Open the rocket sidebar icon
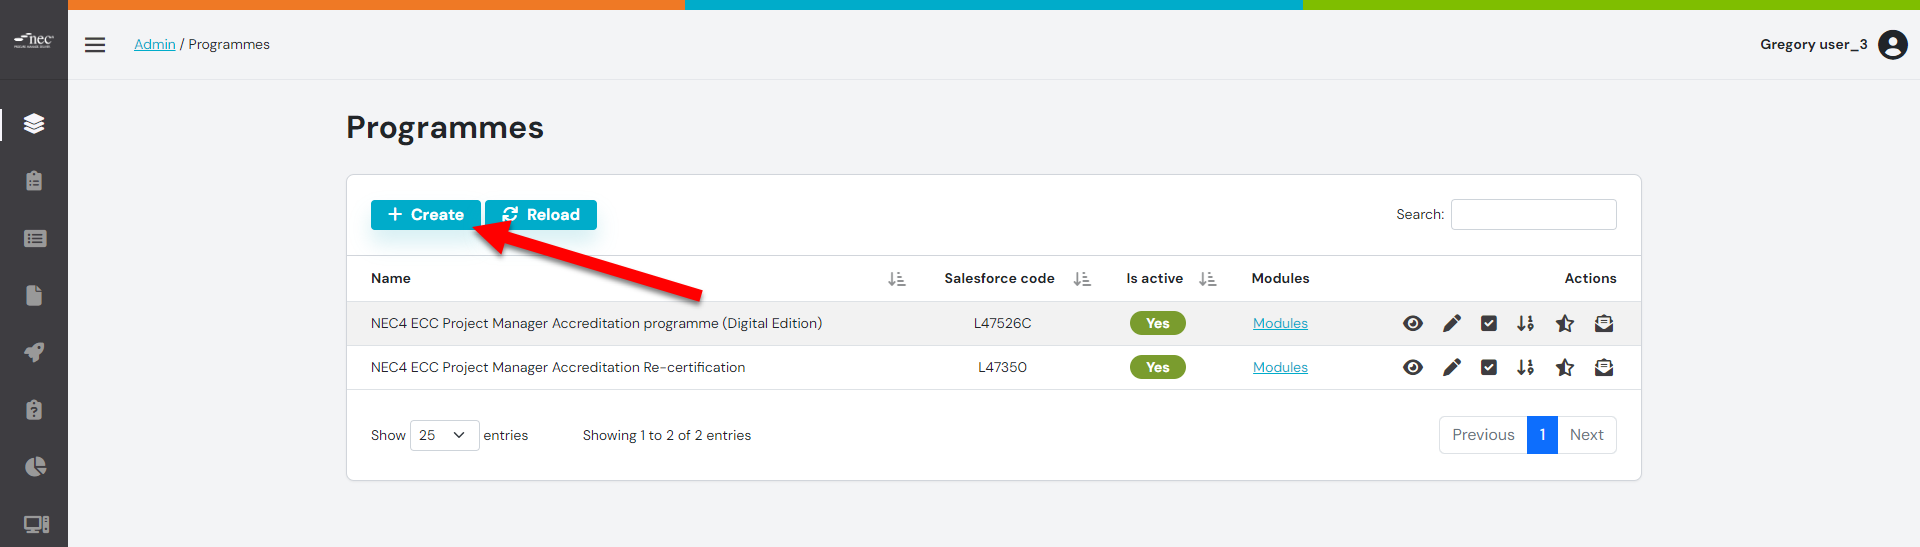 [34, 352]
